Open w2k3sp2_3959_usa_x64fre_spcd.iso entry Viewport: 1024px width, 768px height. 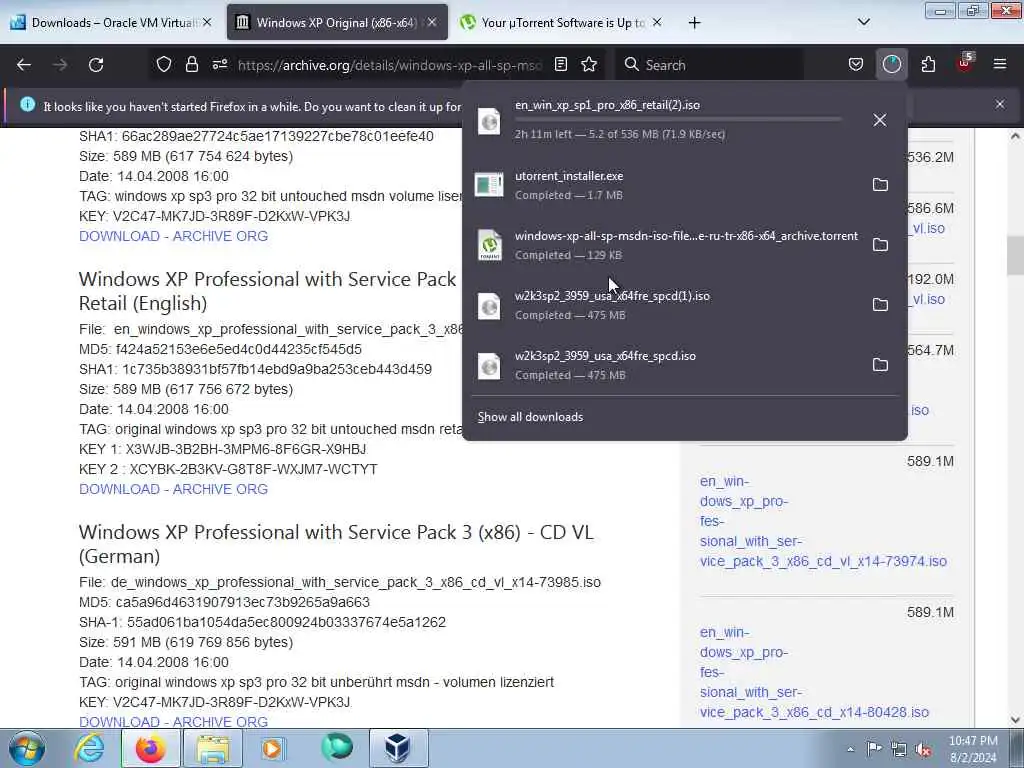(x=665, y=365)
